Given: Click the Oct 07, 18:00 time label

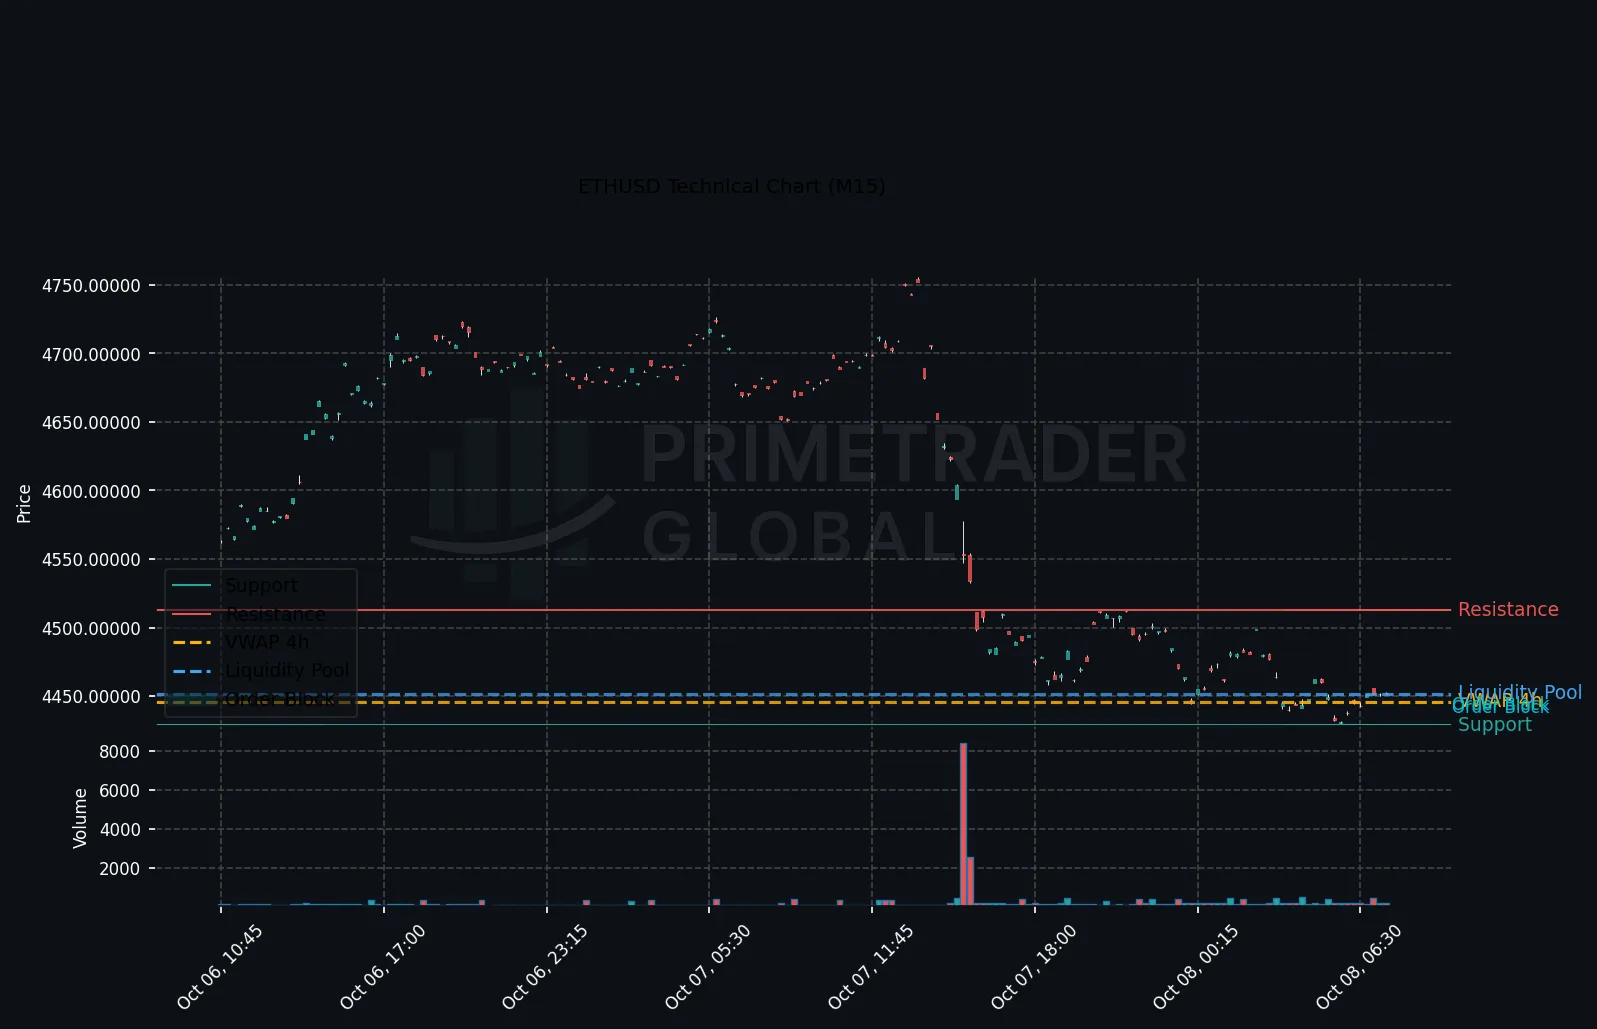Looking at the screenshot, I should (1034, 967).
